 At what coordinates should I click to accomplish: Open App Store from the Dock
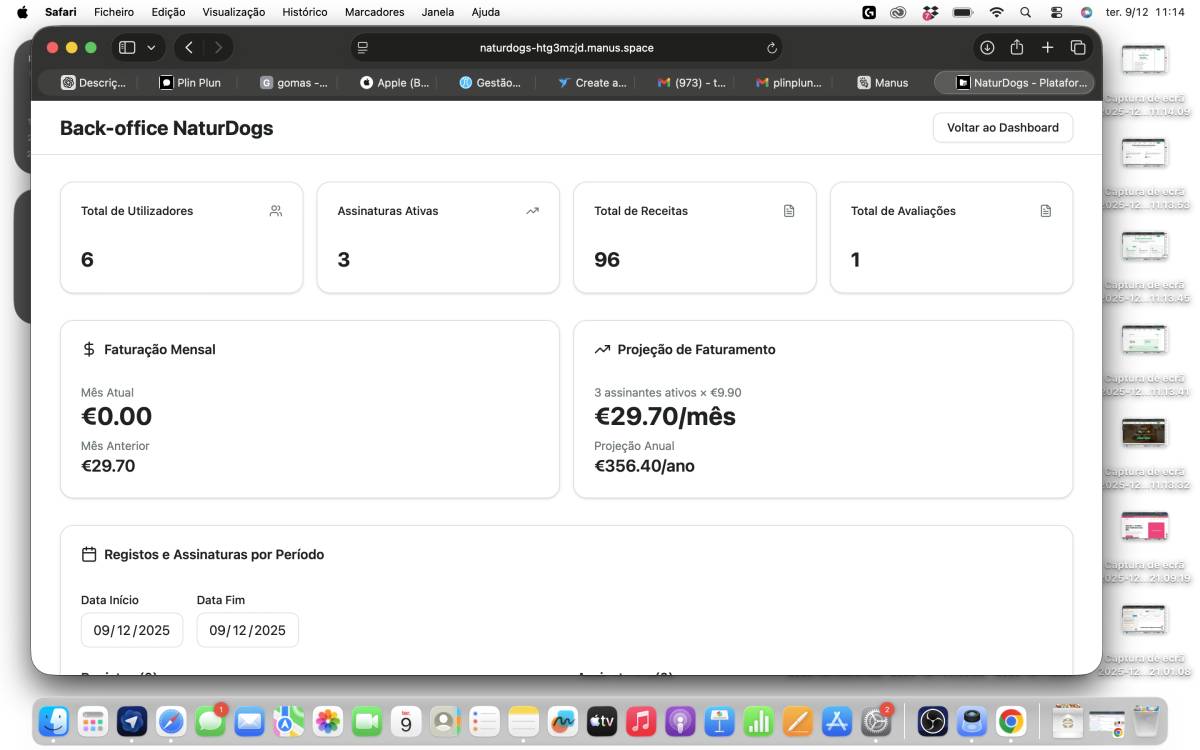tap(836, 721)
